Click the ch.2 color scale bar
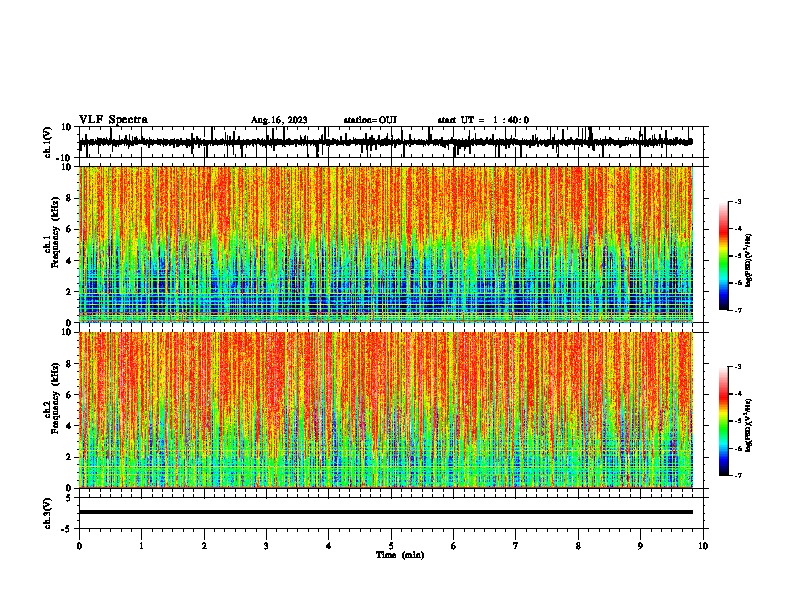The image size is (792, 612). coord(723,421)
